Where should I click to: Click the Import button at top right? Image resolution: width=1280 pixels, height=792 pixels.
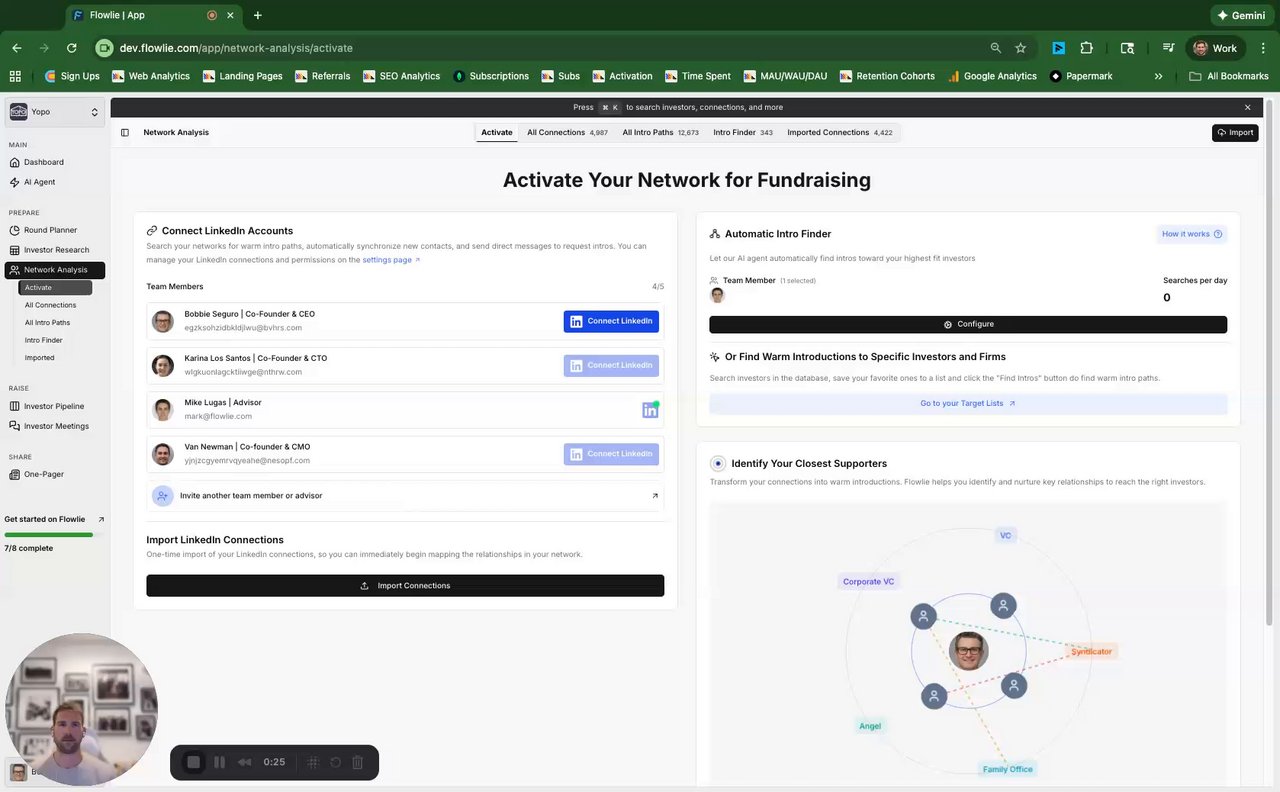[x=1235, y=132]
